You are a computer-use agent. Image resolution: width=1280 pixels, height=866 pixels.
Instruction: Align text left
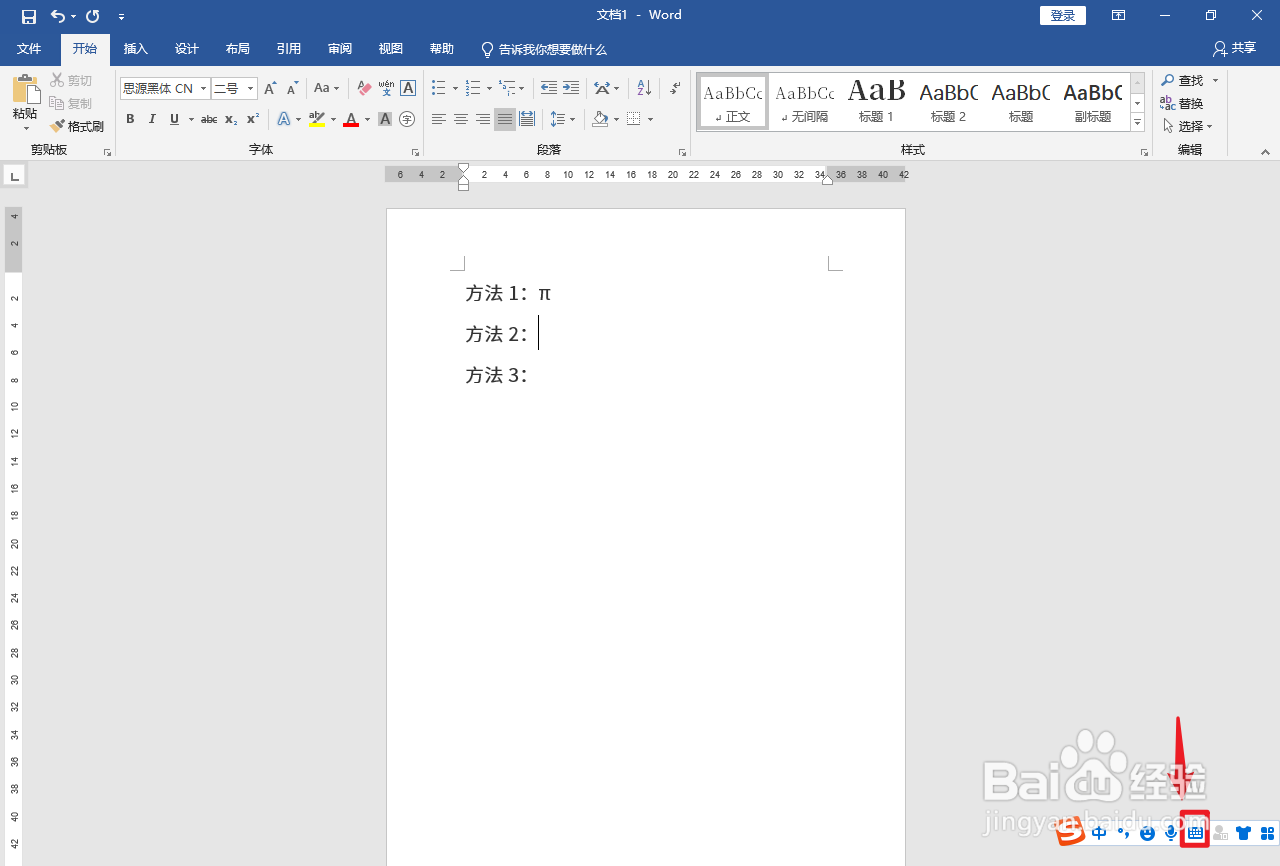click(x=439, y=119)
